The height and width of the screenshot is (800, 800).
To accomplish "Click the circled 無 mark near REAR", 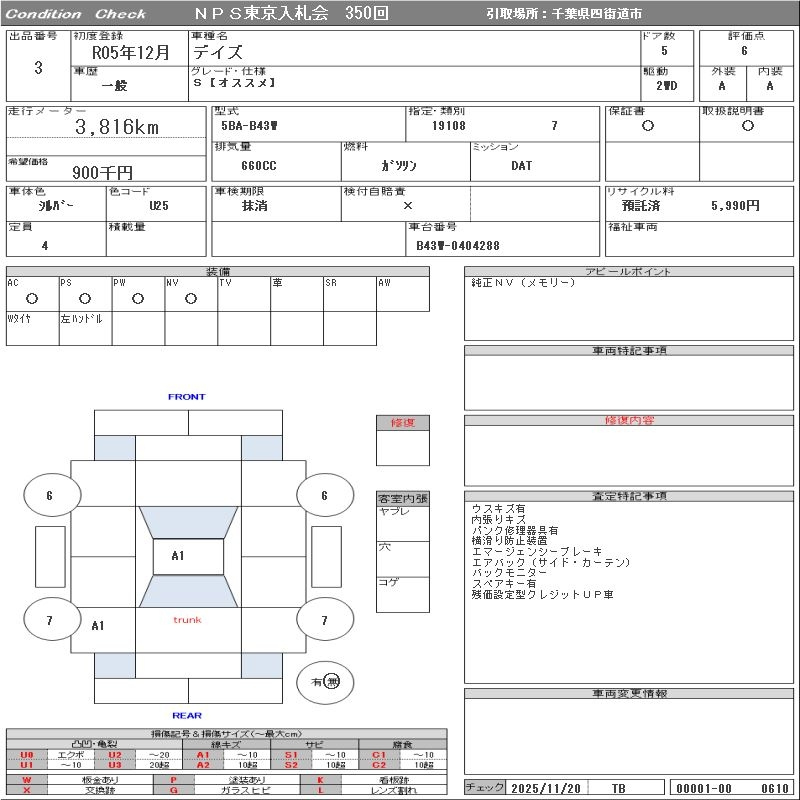I will coord(331,682).
